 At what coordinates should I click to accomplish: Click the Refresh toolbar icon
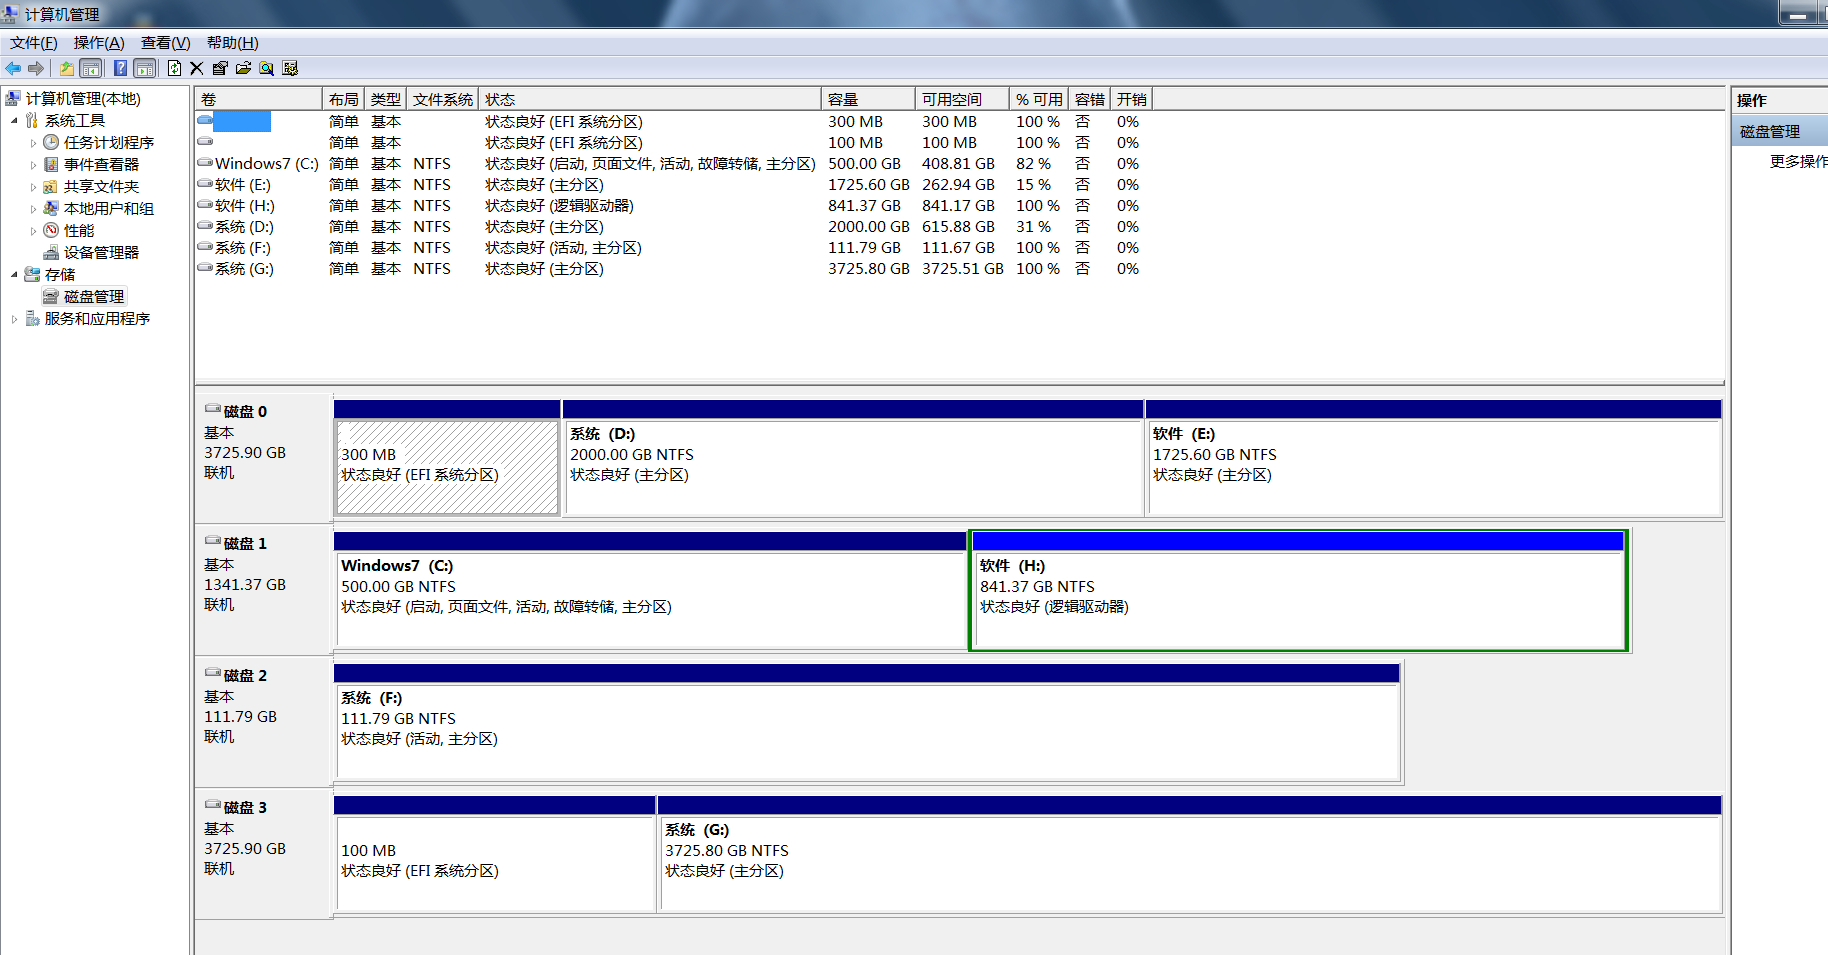tap(174, 68)
